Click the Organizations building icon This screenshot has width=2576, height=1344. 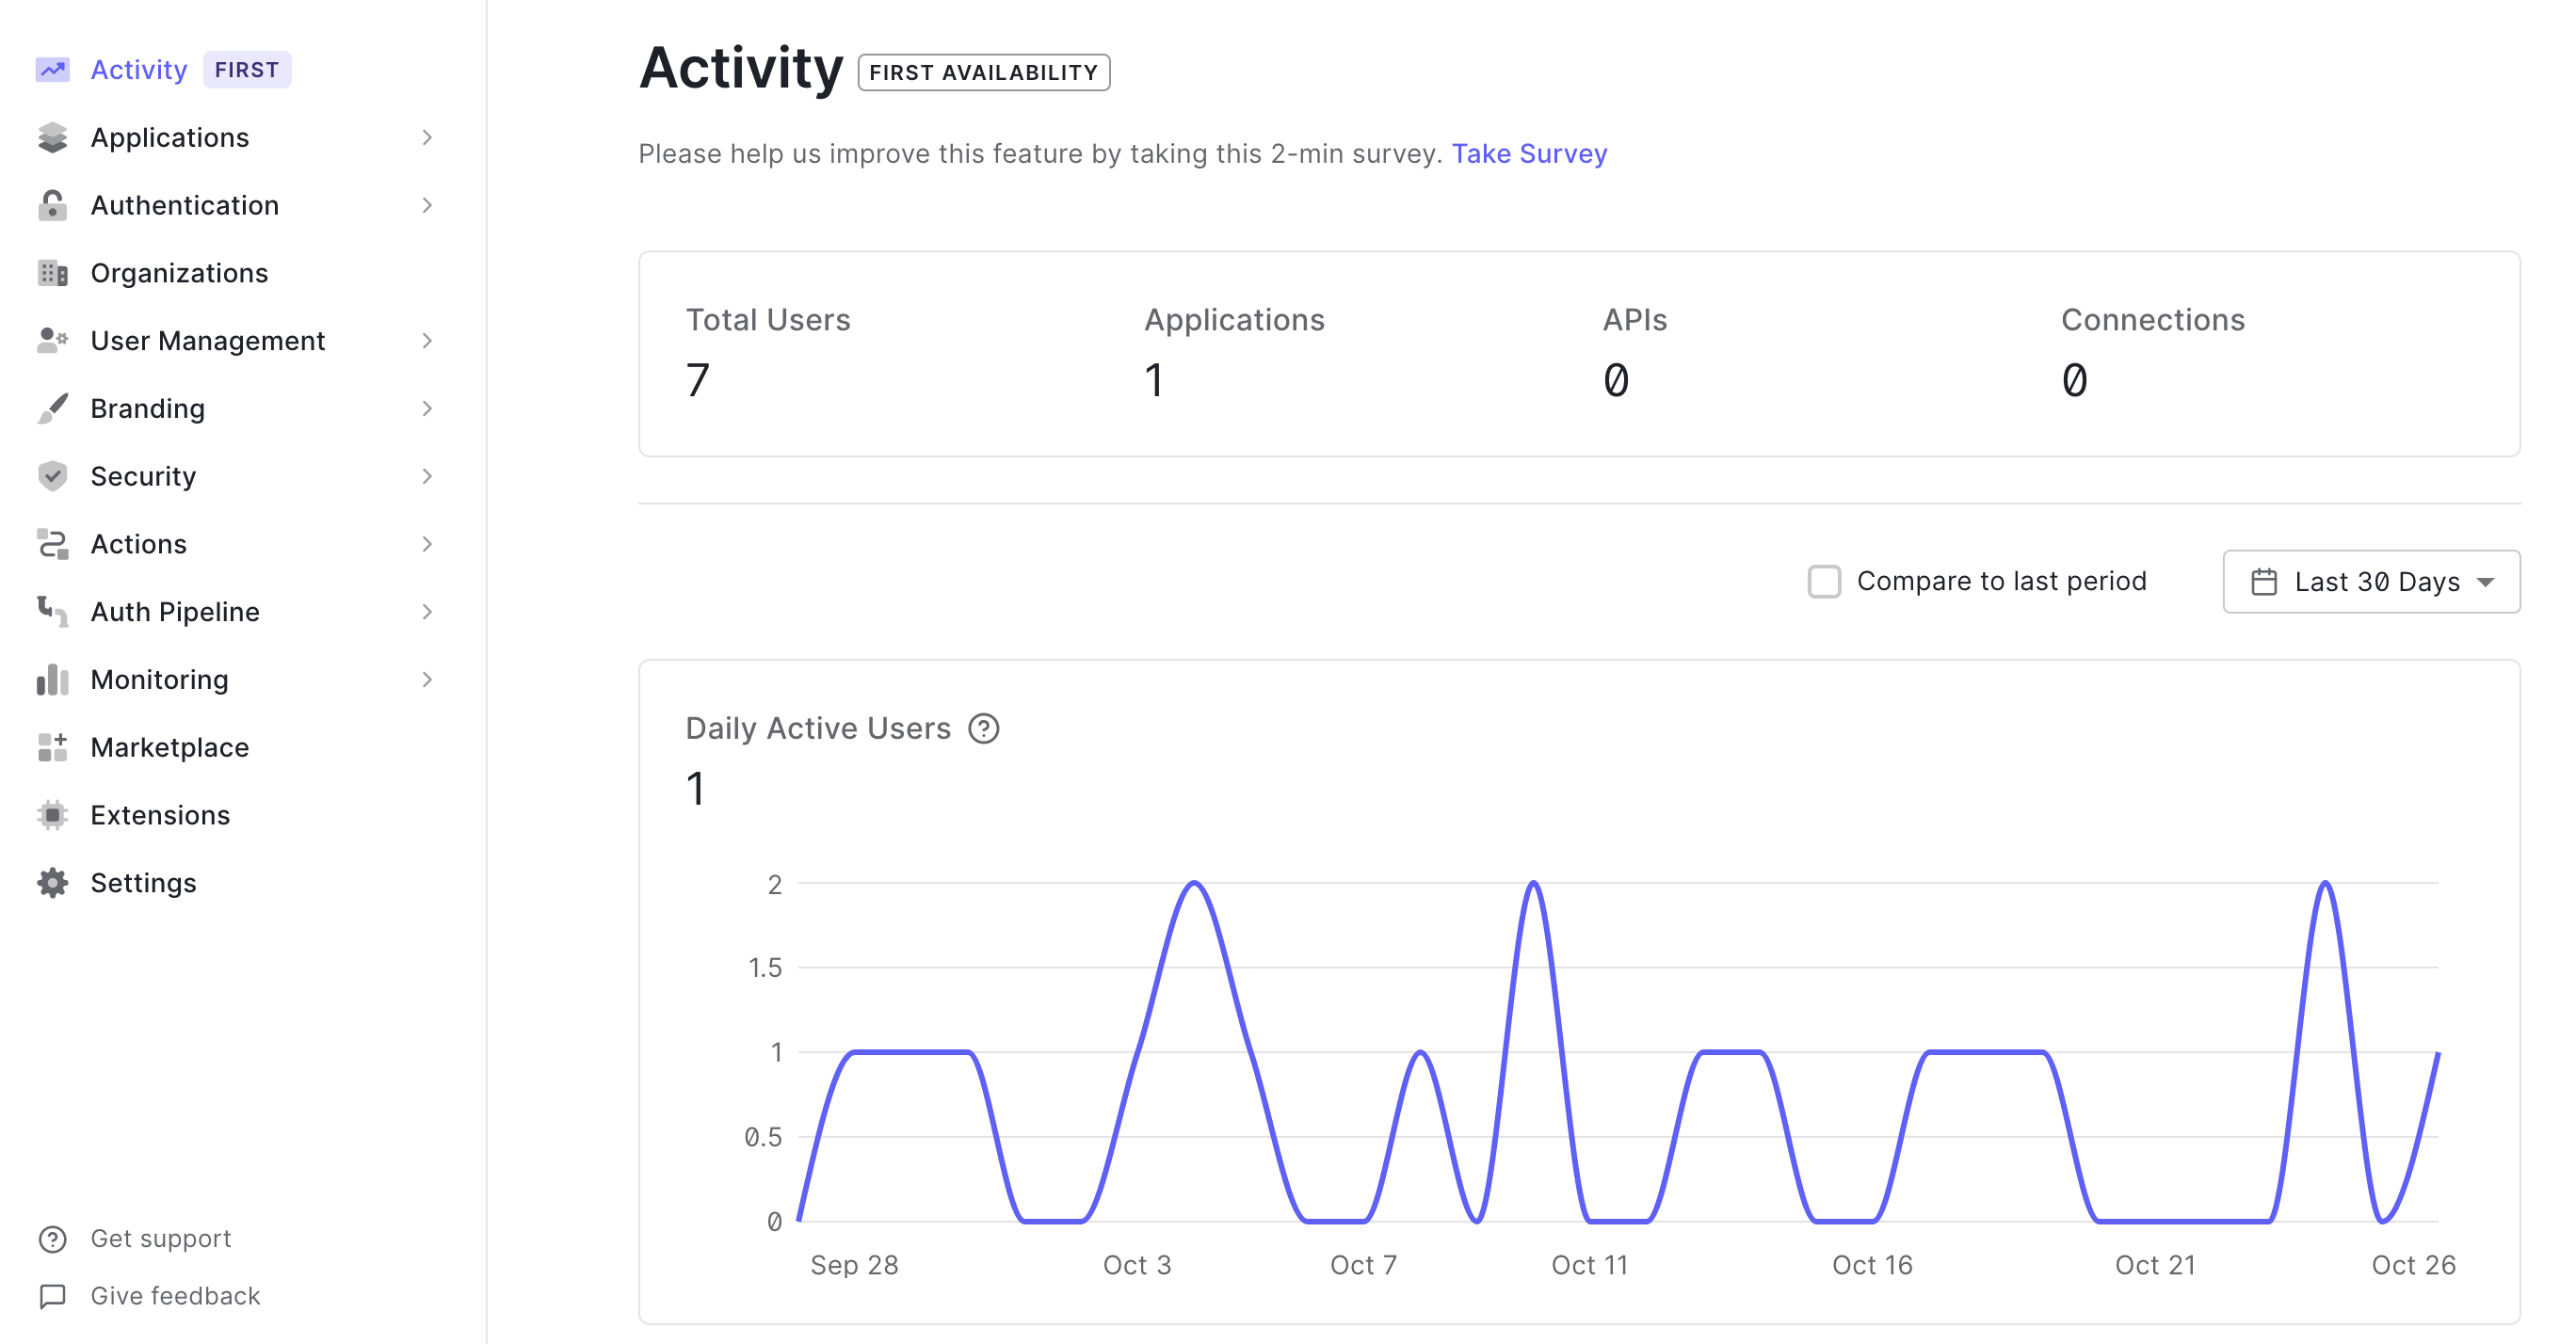tap(52, 273)
